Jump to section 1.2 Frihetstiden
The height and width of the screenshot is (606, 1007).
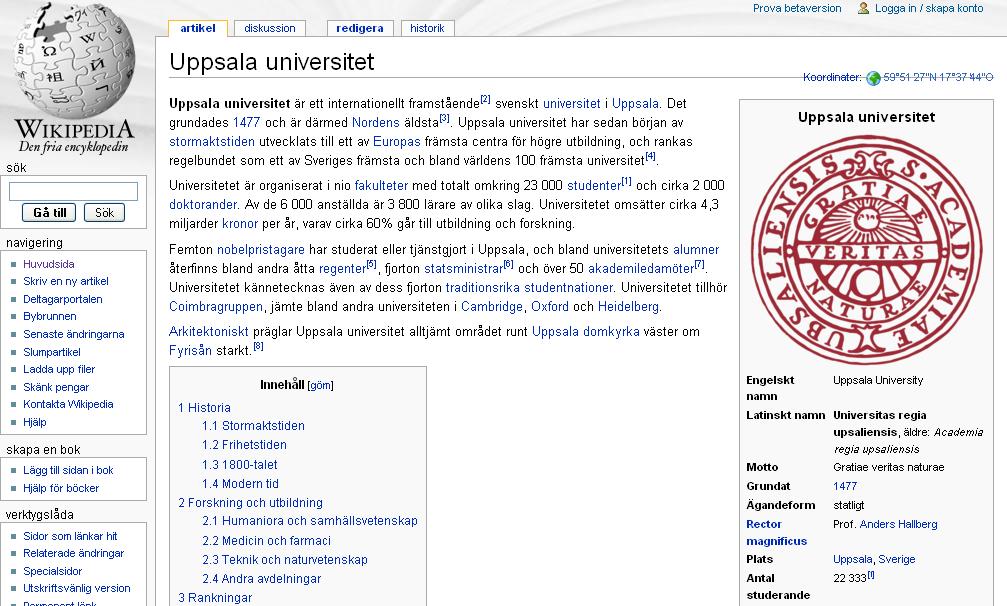(x=244, y=445)
